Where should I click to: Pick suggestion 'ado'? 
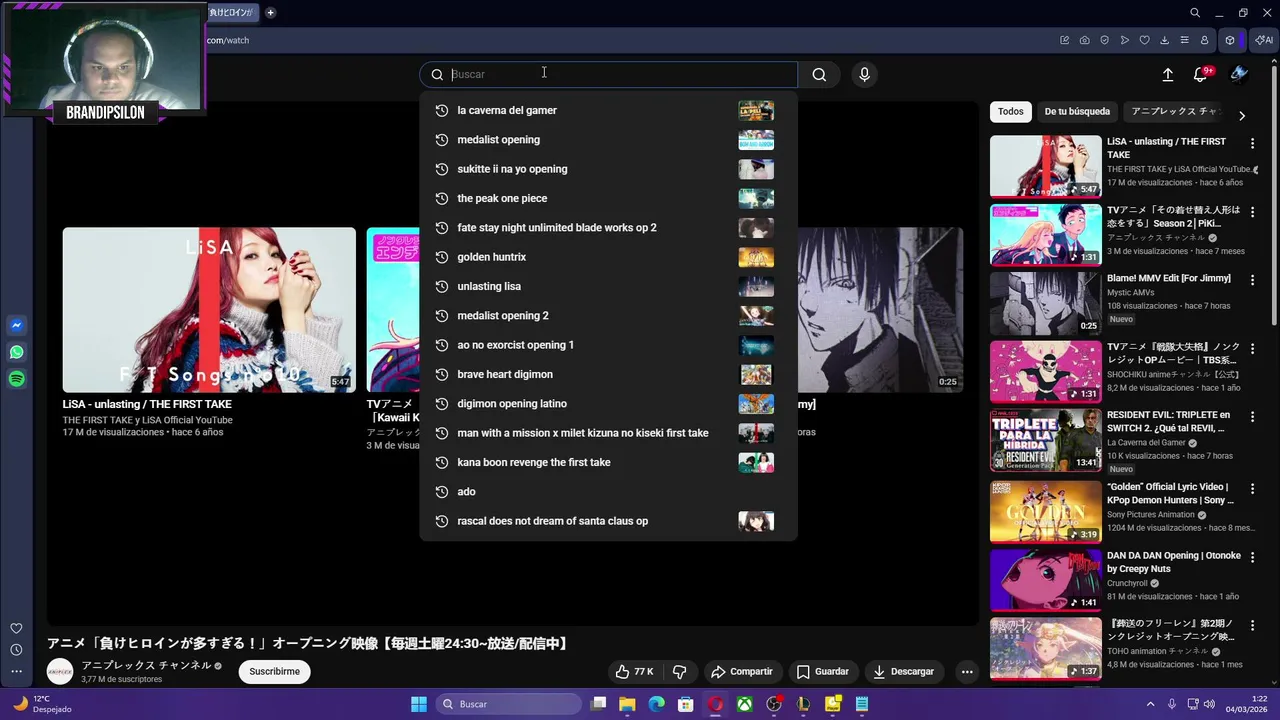(x=608, y=492)
